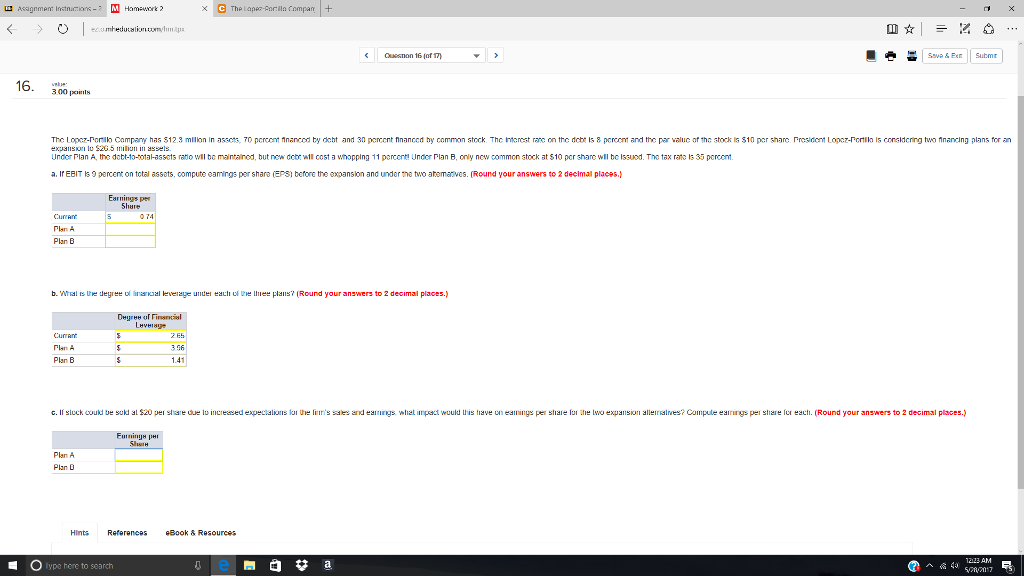1024x576 pixels.
Task: Click the Save & Exit button
Action: click(944, 56)
